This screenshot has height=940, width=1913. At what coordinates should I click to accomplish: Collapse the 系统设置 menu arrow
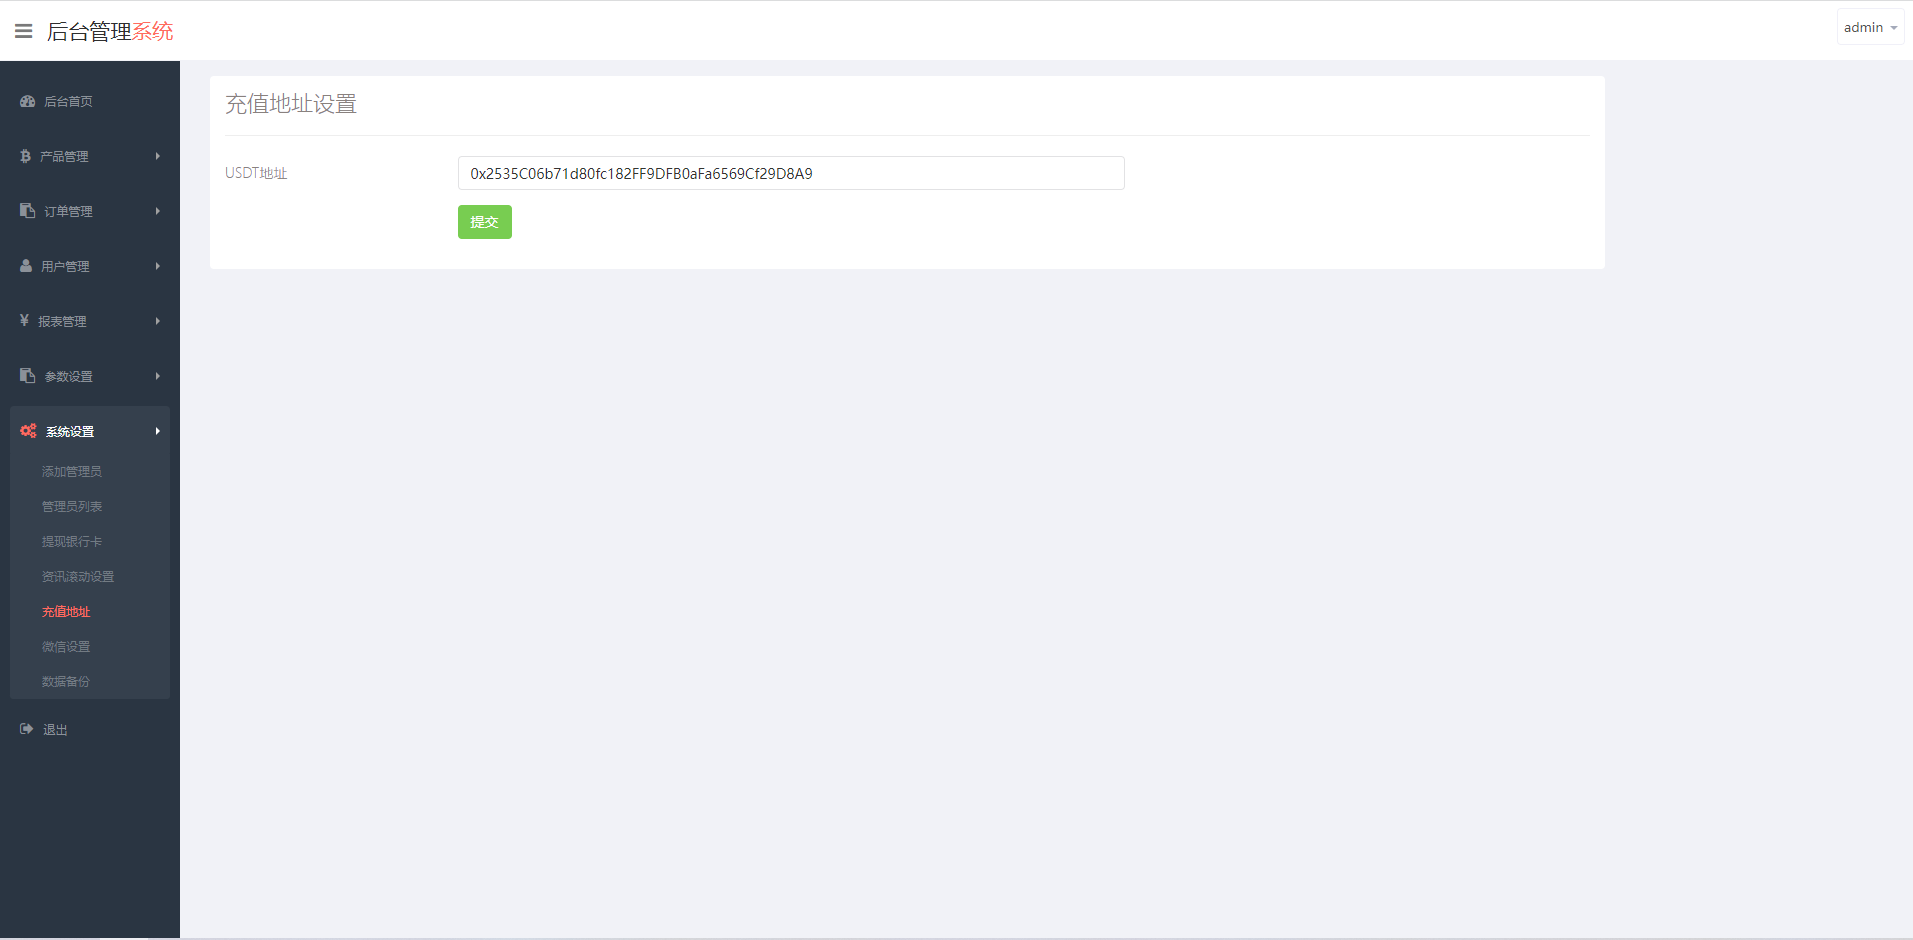[158, 431]
